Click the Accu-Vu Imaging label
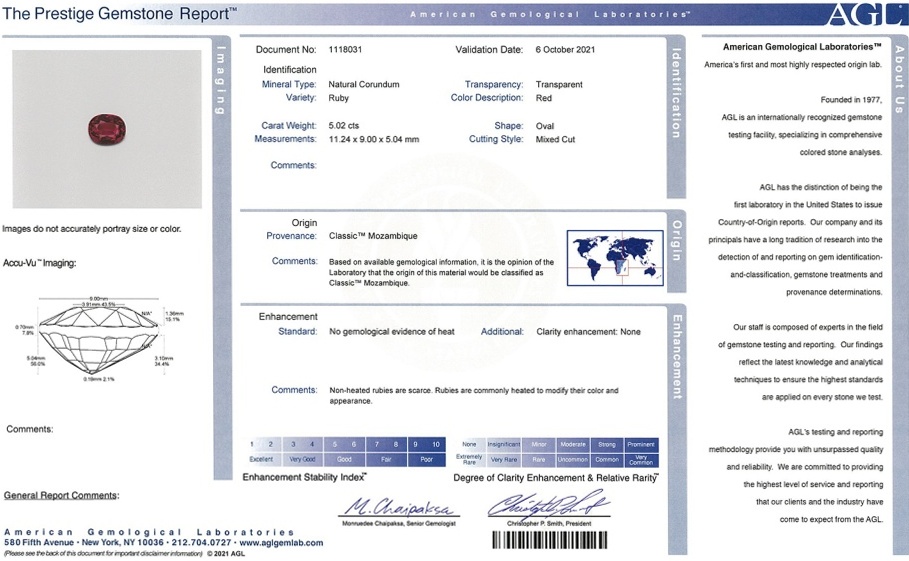Viewport: 909px width, 561px height. click(39, 263)
